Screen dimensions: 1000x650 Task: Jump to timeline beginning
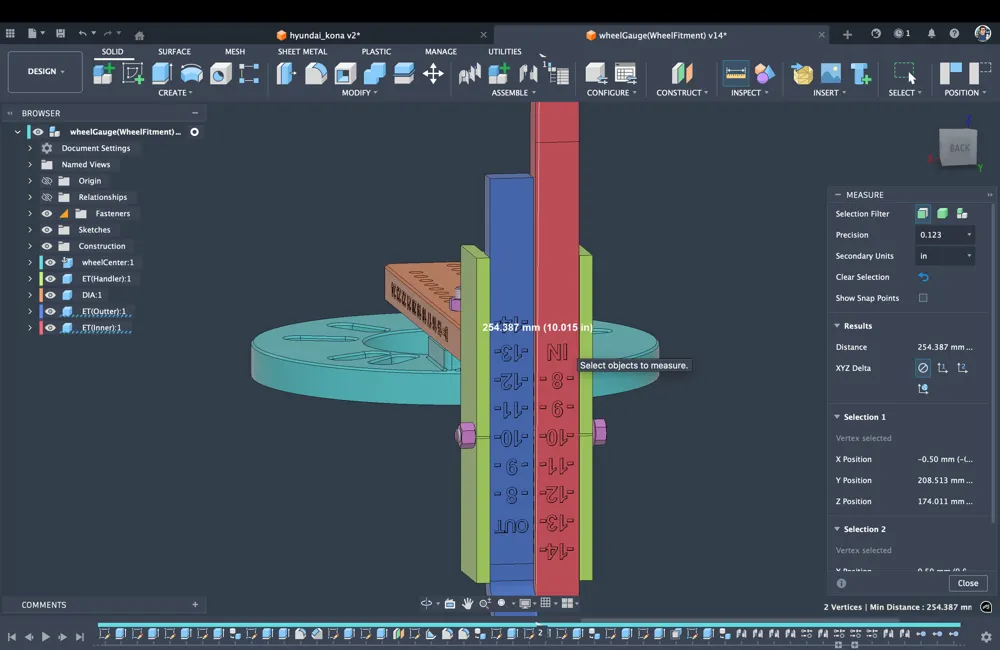click(11, 637)
